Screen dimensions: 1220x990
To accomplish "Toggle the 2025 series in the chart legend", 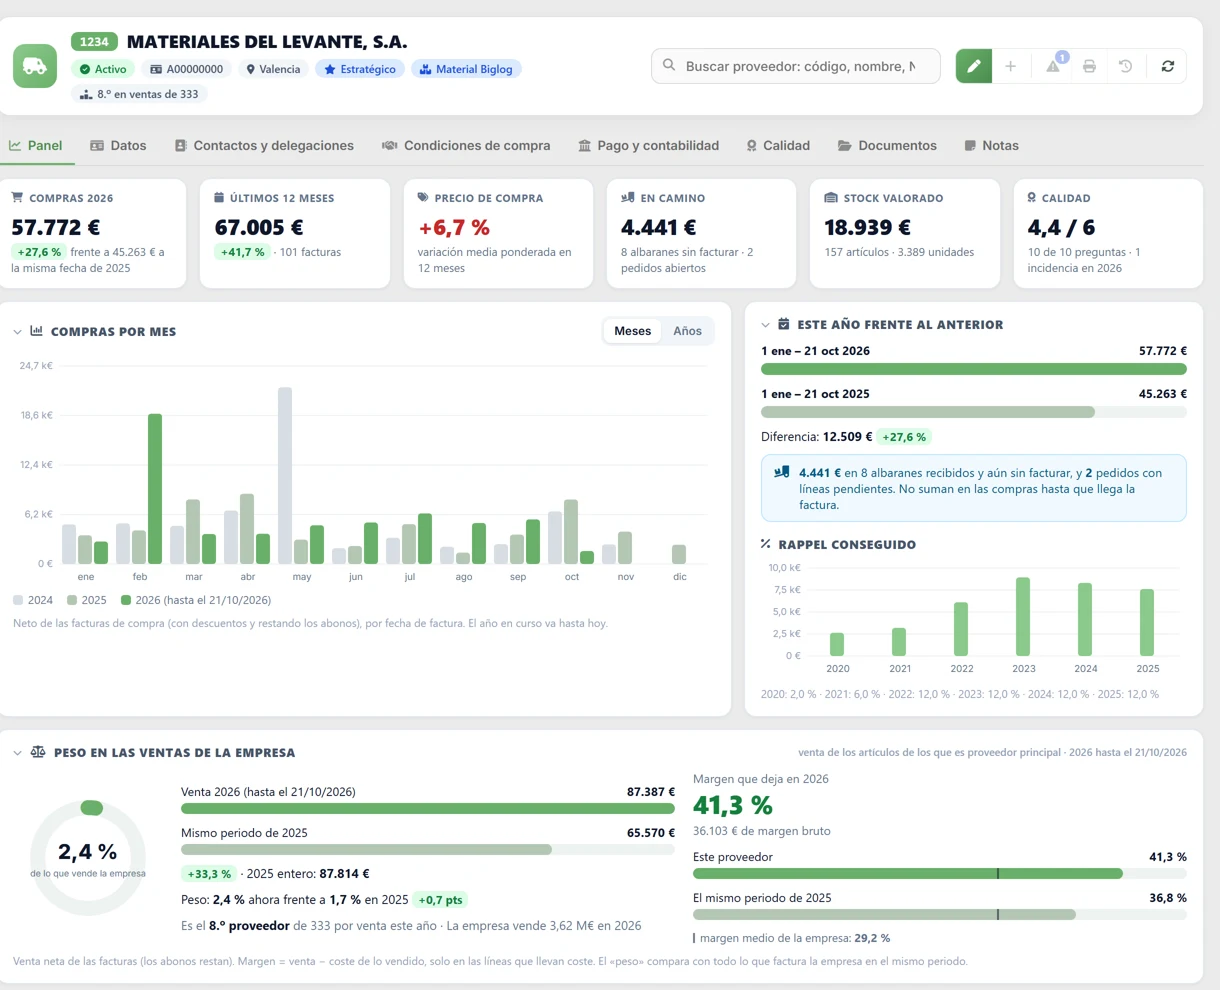I will click(87, 600).
